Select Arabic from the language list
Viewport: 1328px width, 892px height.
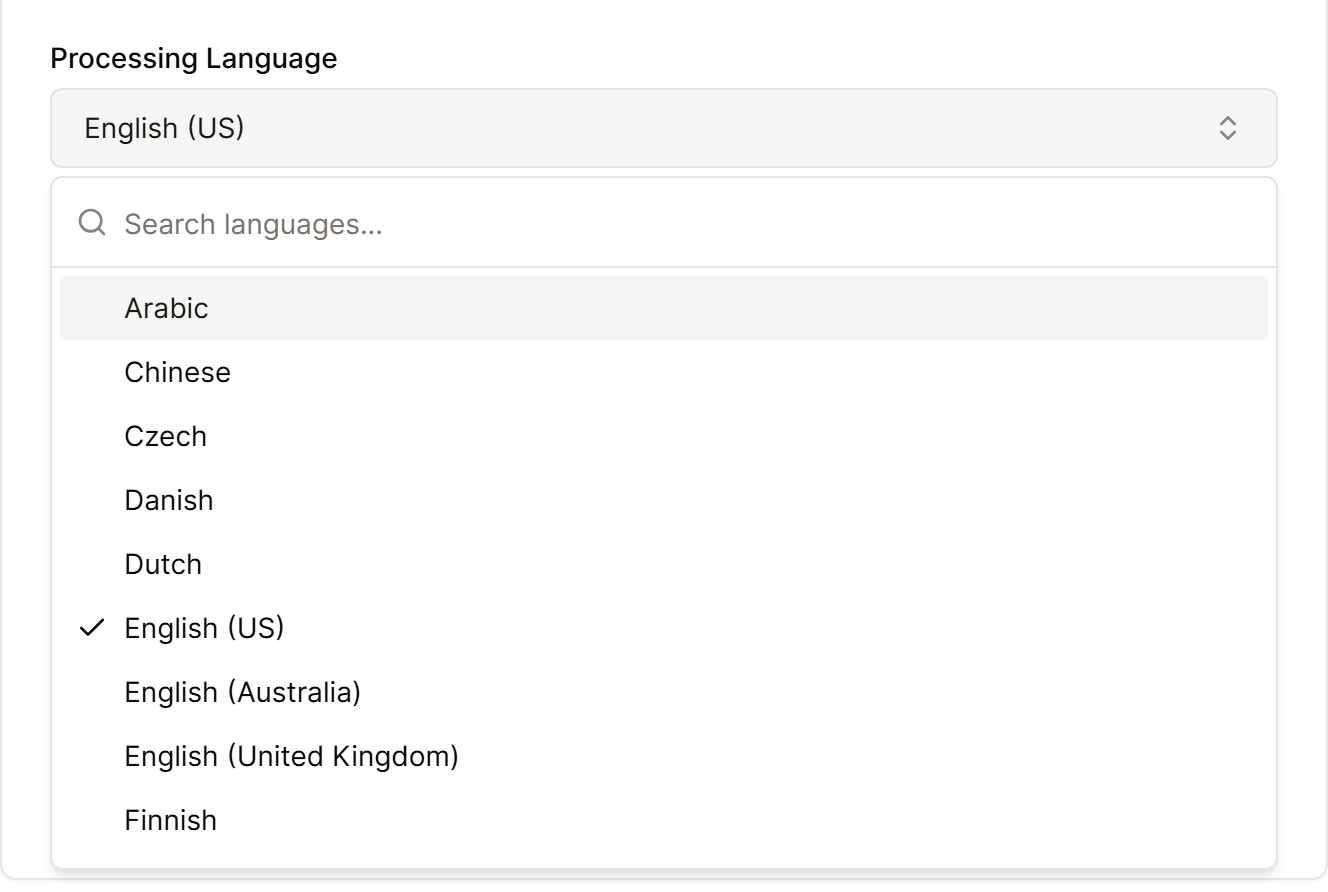tap(664, 308)
